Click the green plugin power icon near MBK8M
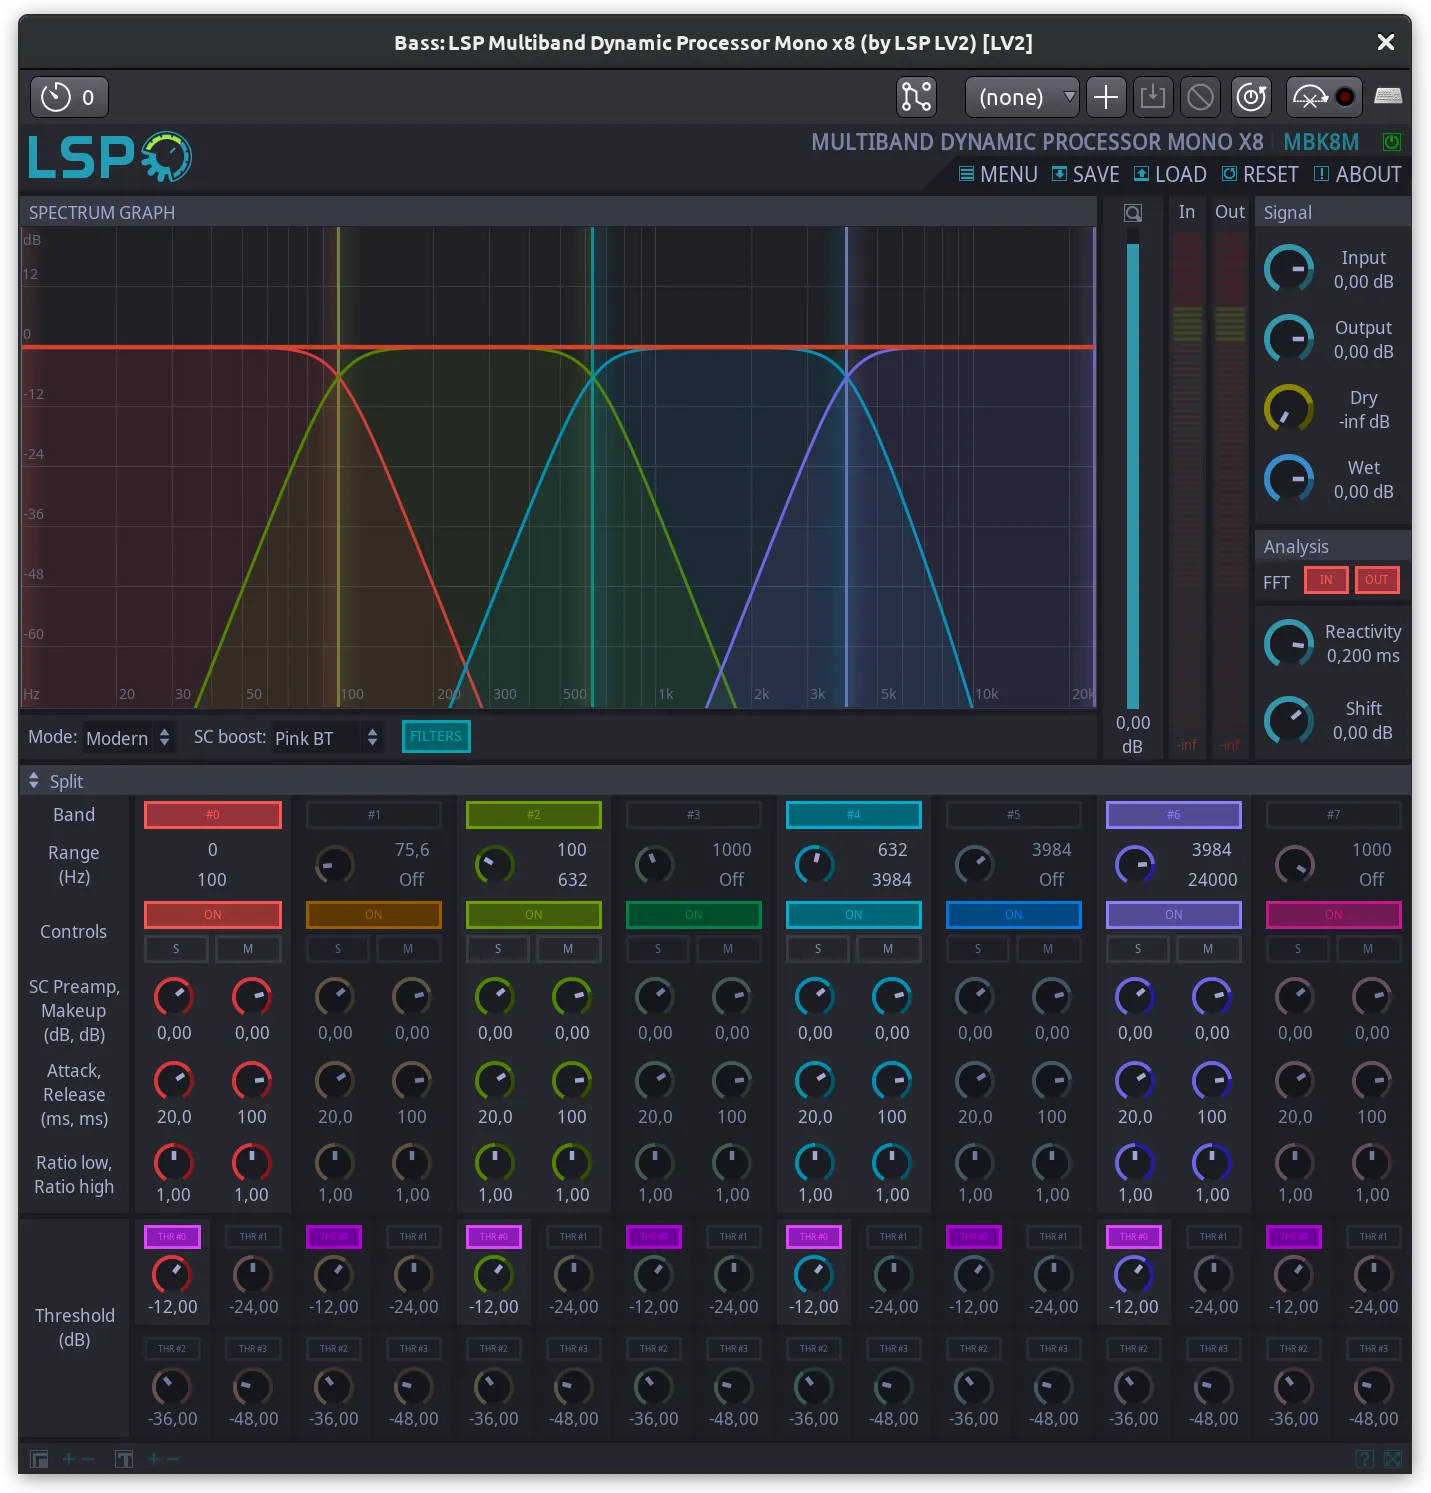This screenshot has width=1431, height=1493. click(1391, 142)
